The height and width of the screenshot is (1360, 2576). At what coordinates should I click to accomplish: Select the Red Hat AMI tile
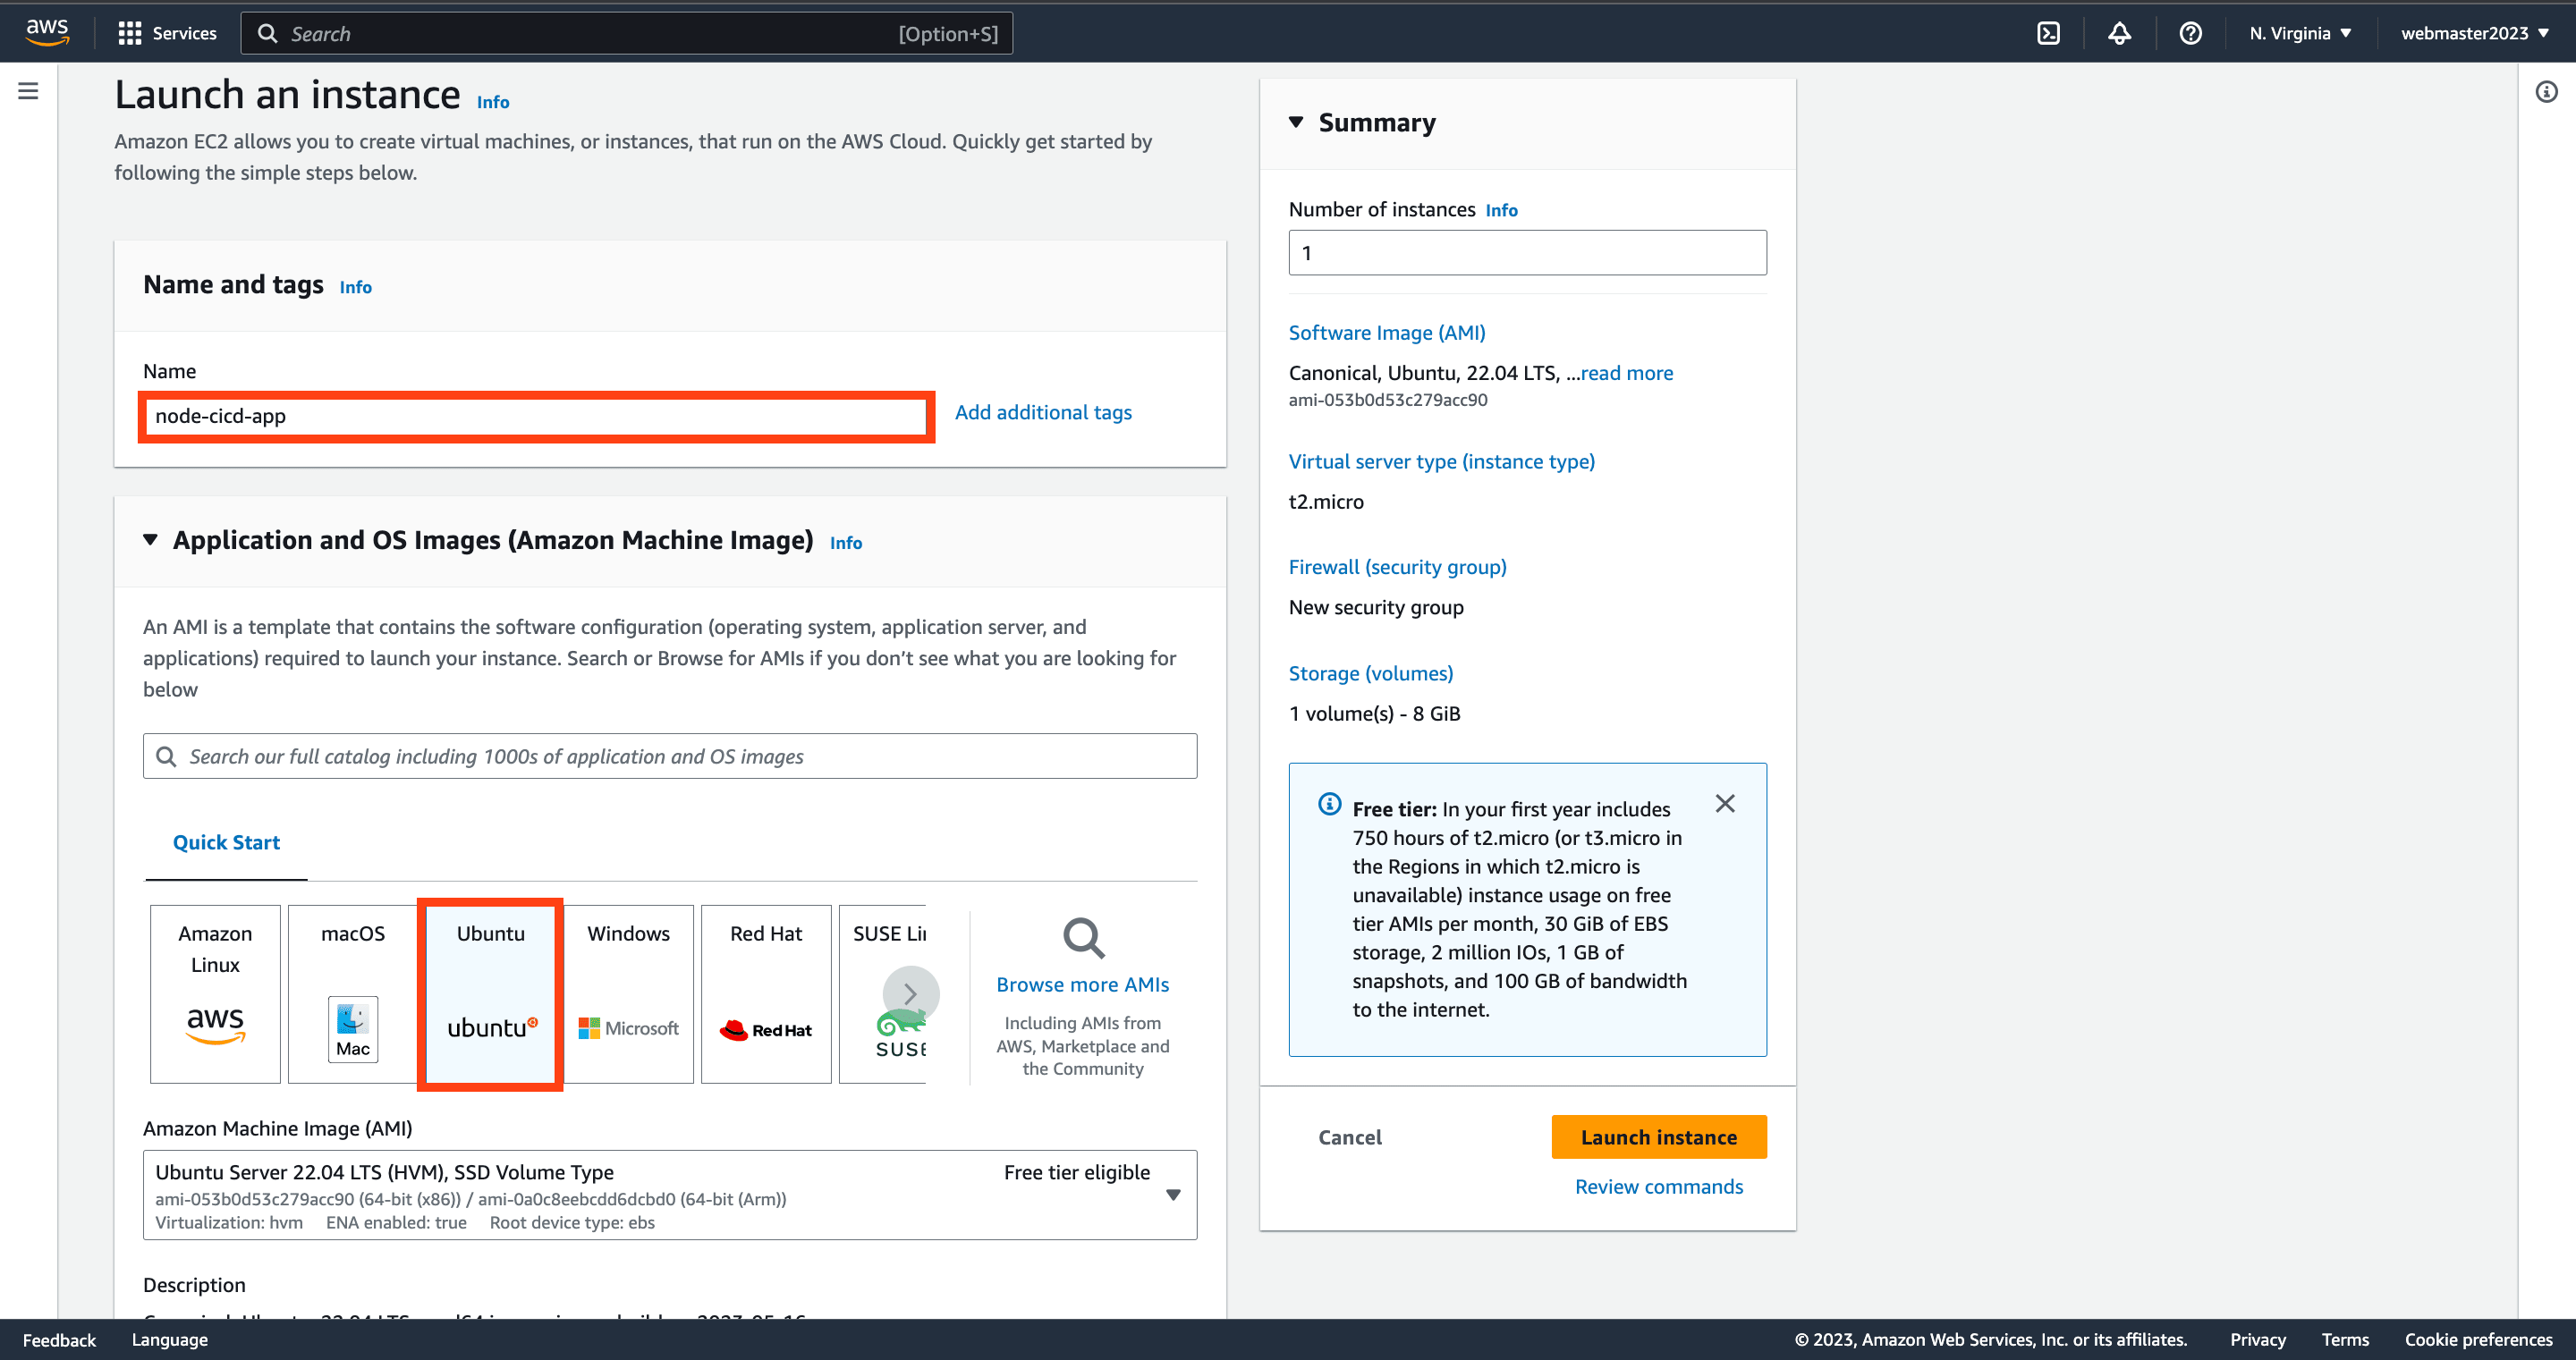coord(766,993)
